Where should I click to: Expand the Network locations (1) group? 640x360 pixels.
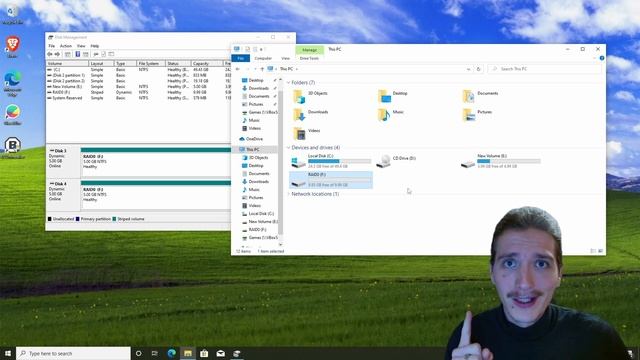289,194
